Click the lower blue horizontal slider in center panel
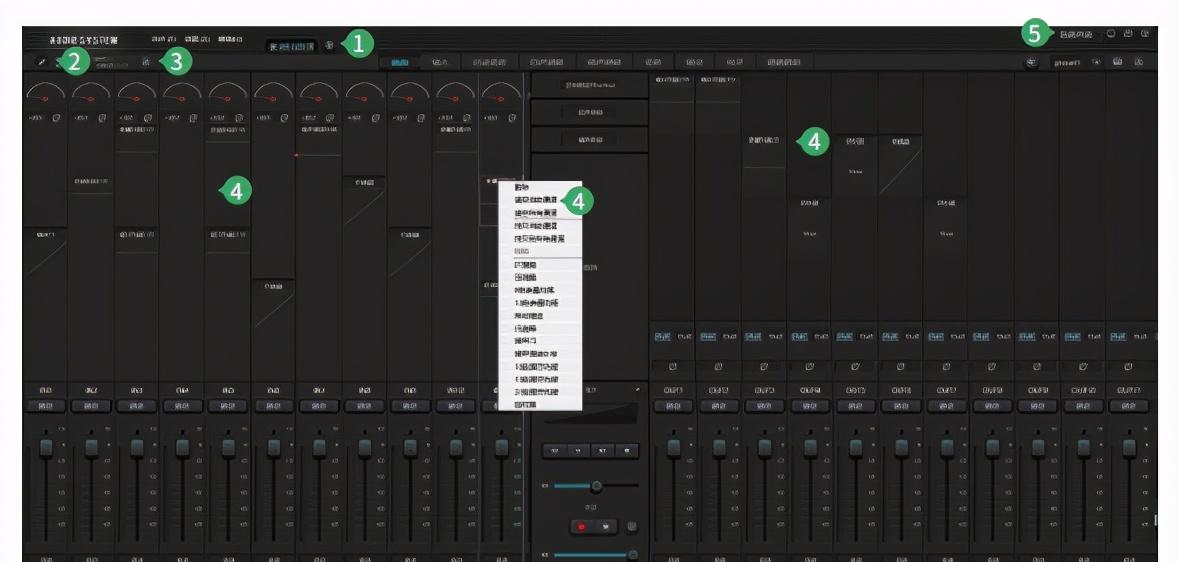The width and height of the screenshot is (1178, 562). [596, 555]
